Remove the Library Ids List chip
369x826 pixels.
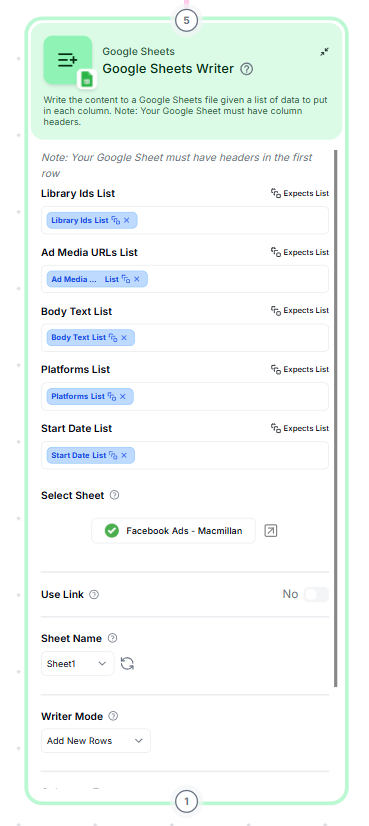(127, 220)
